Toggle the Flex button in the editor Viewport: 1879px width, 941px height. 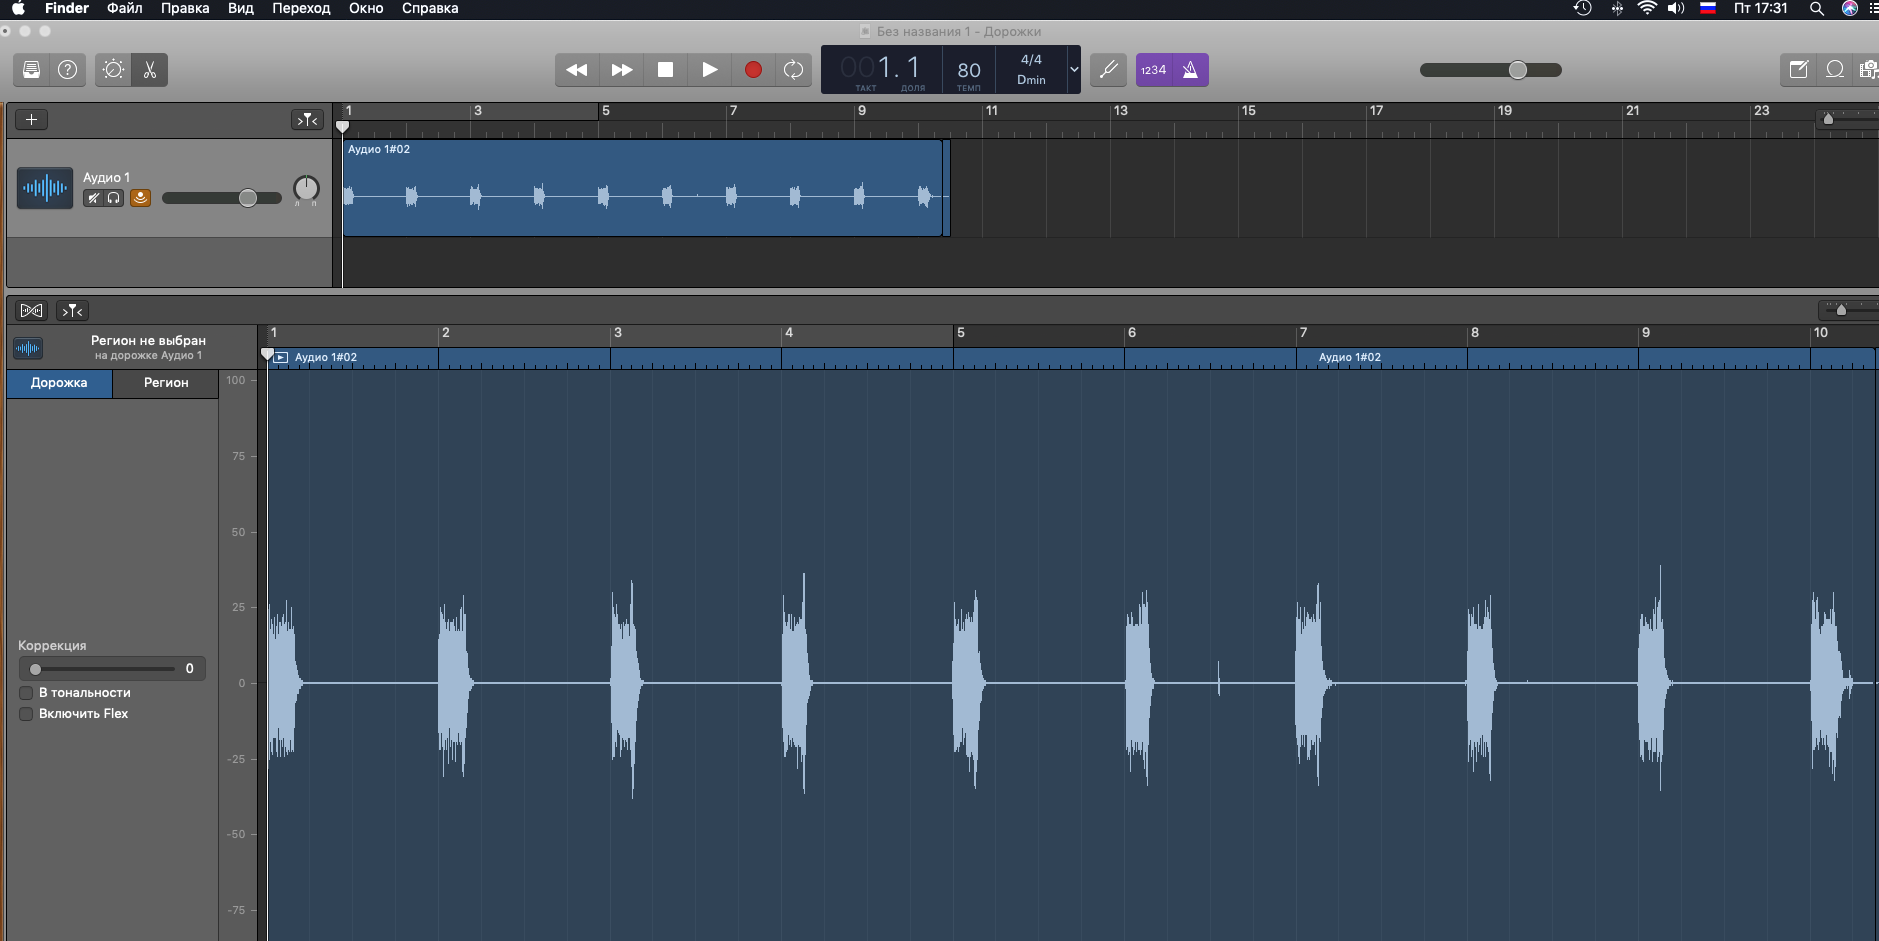pos(31,311)
